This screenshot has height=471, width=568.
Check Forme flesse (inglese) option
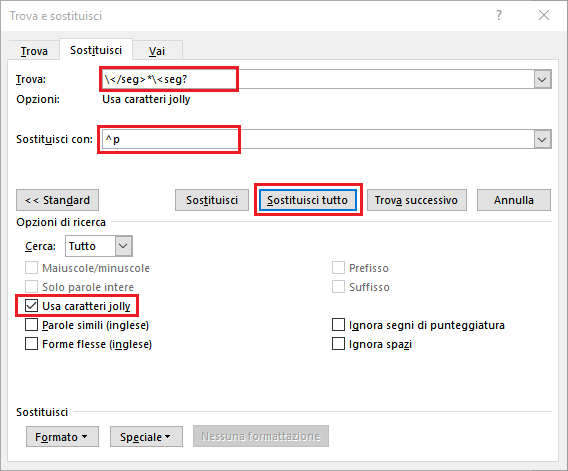32,343
